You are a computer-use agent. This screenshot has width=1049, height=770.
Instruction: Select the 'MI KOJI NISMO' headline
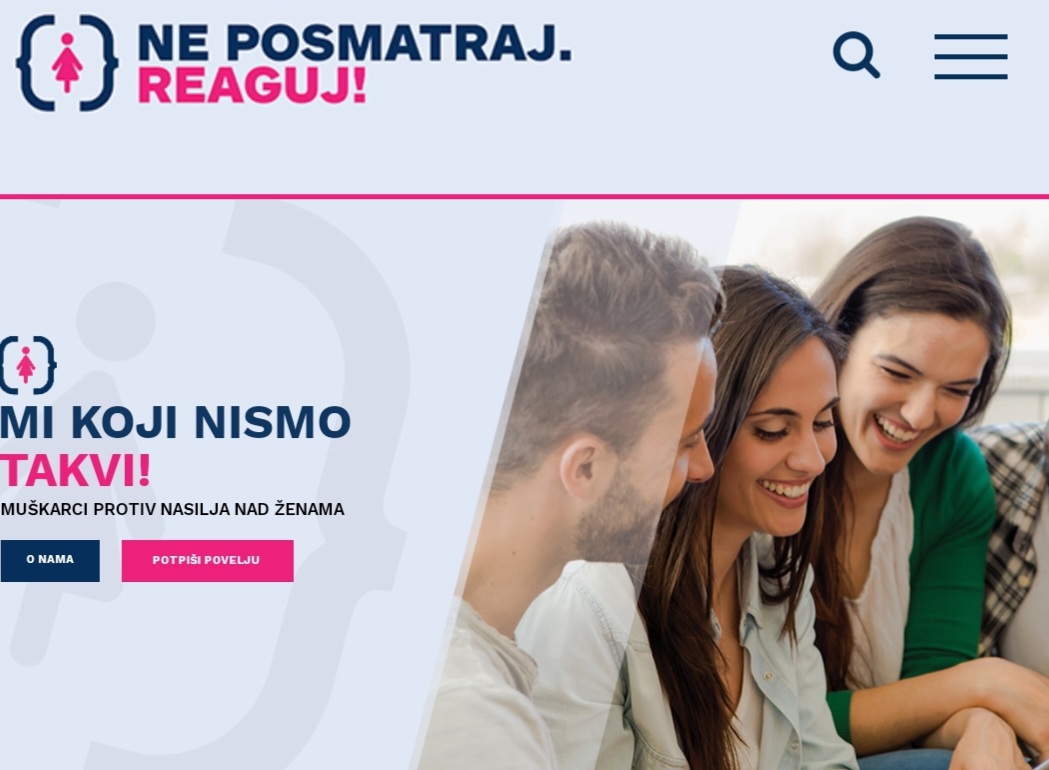[175, 423]
